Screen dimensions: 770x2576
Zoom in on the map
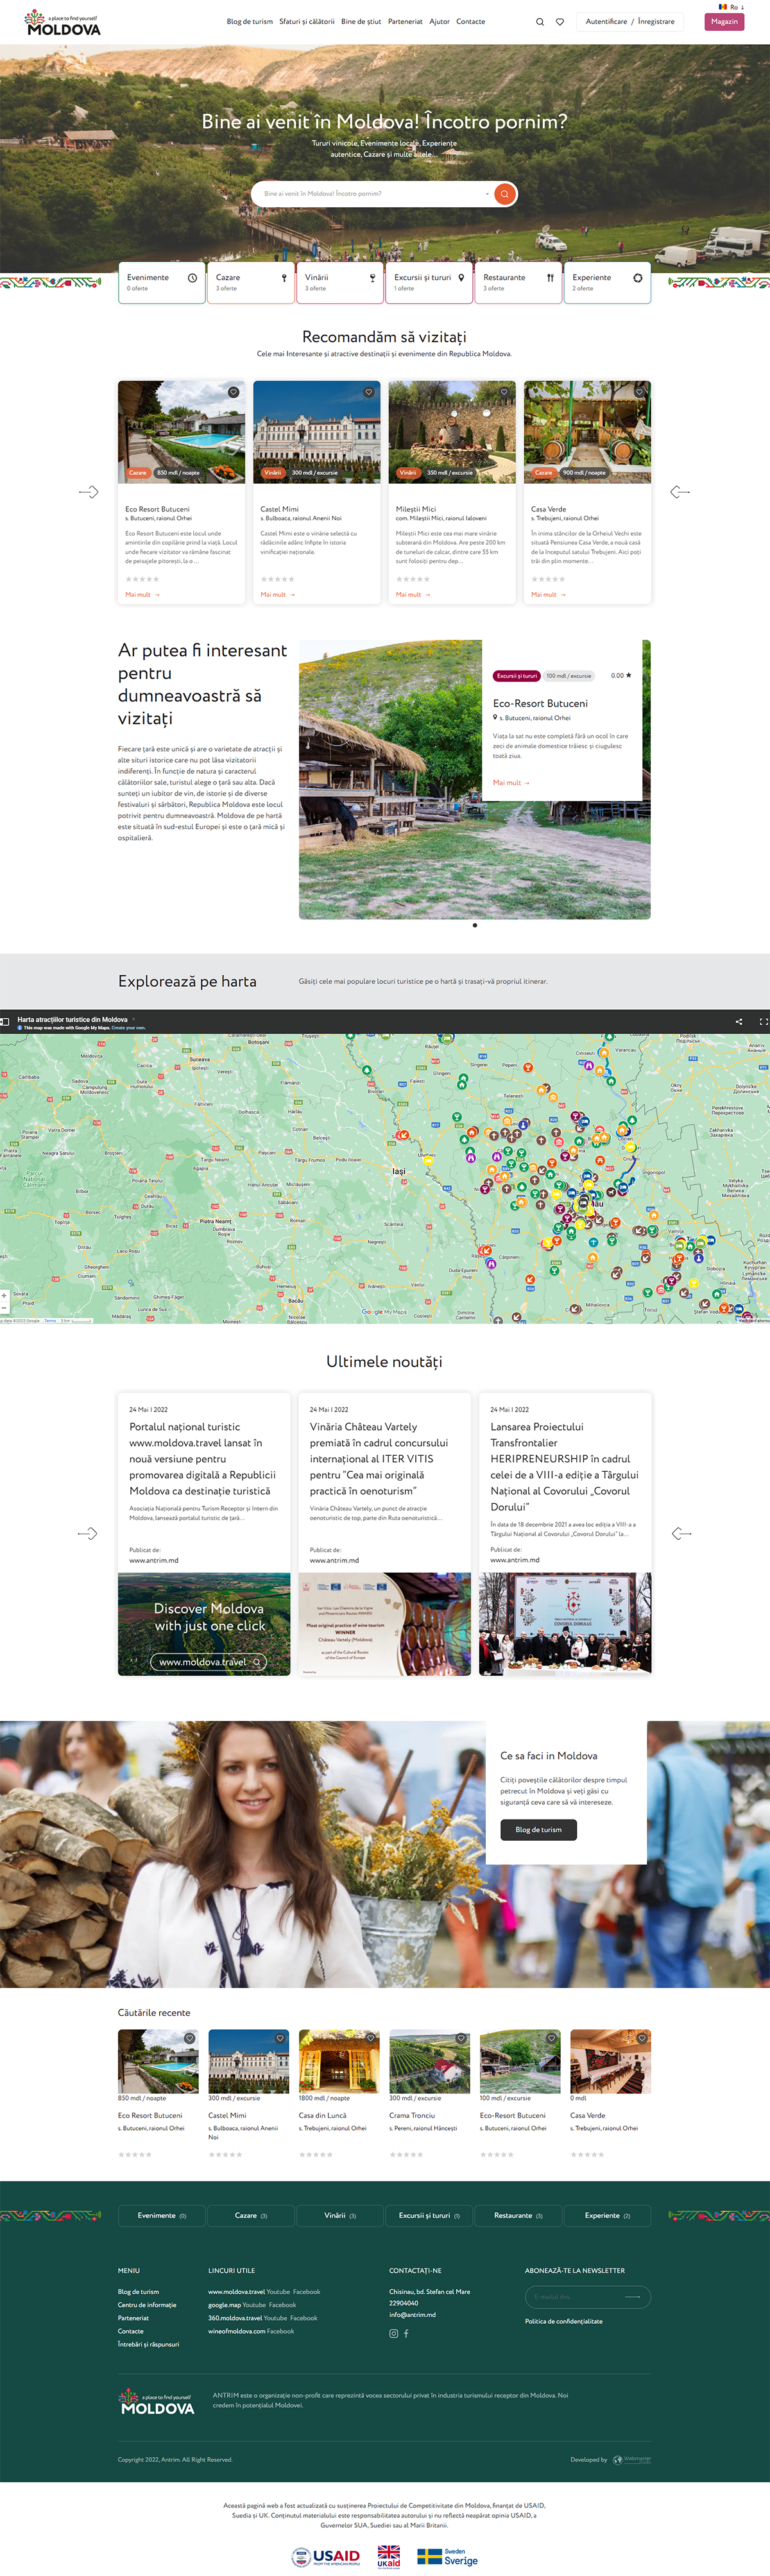5,1295
